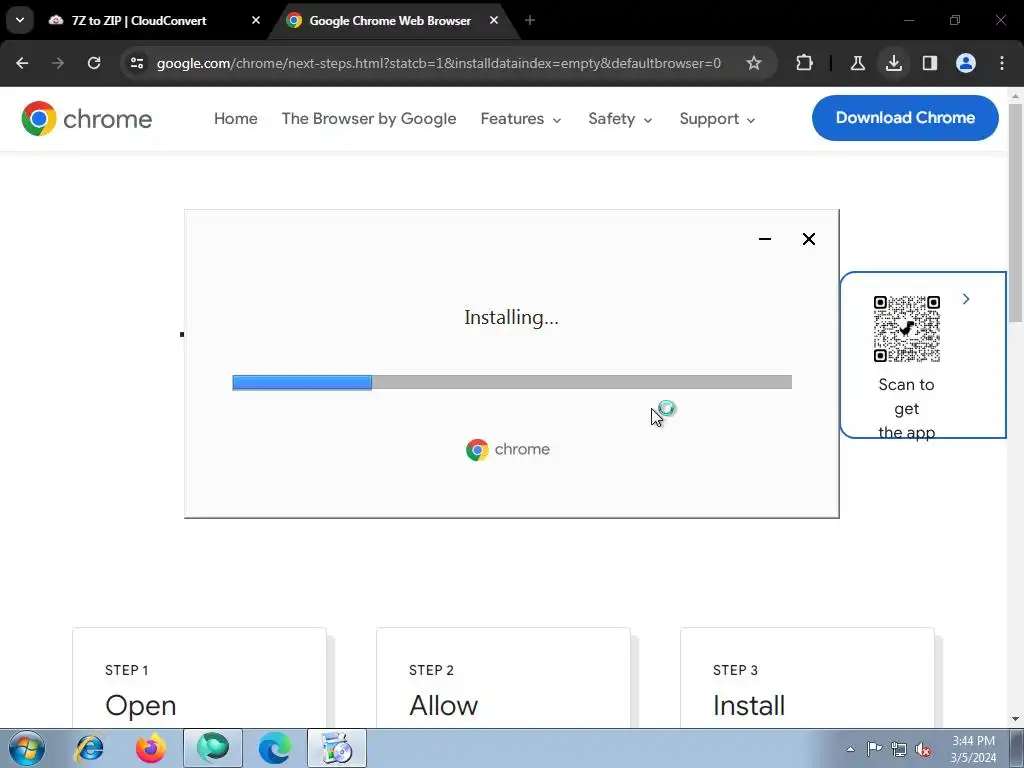Close the CloudConvert tab
Image resolution: width=1024 pixels, height=768 pixels.
click(x=256, y=20)
